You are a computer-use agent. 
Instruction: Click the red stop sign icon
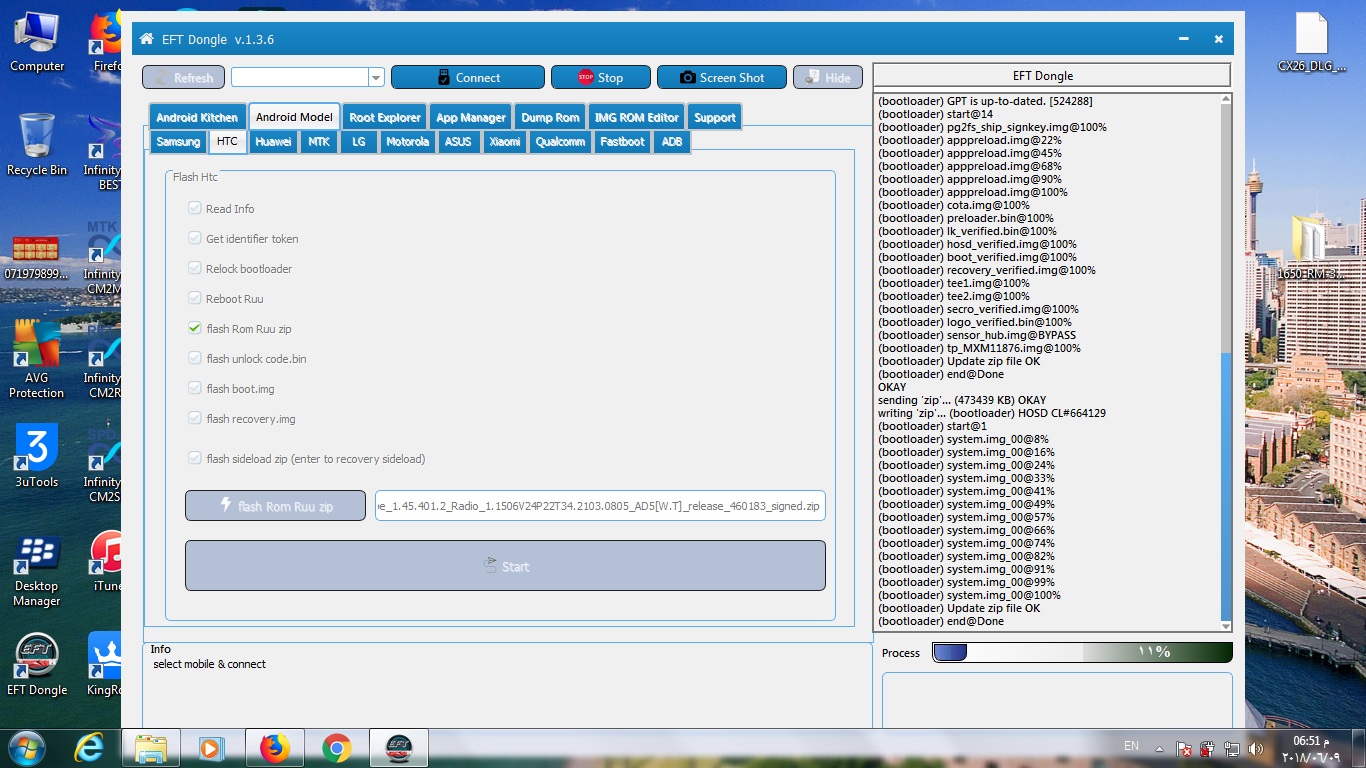tap(586, 78)
